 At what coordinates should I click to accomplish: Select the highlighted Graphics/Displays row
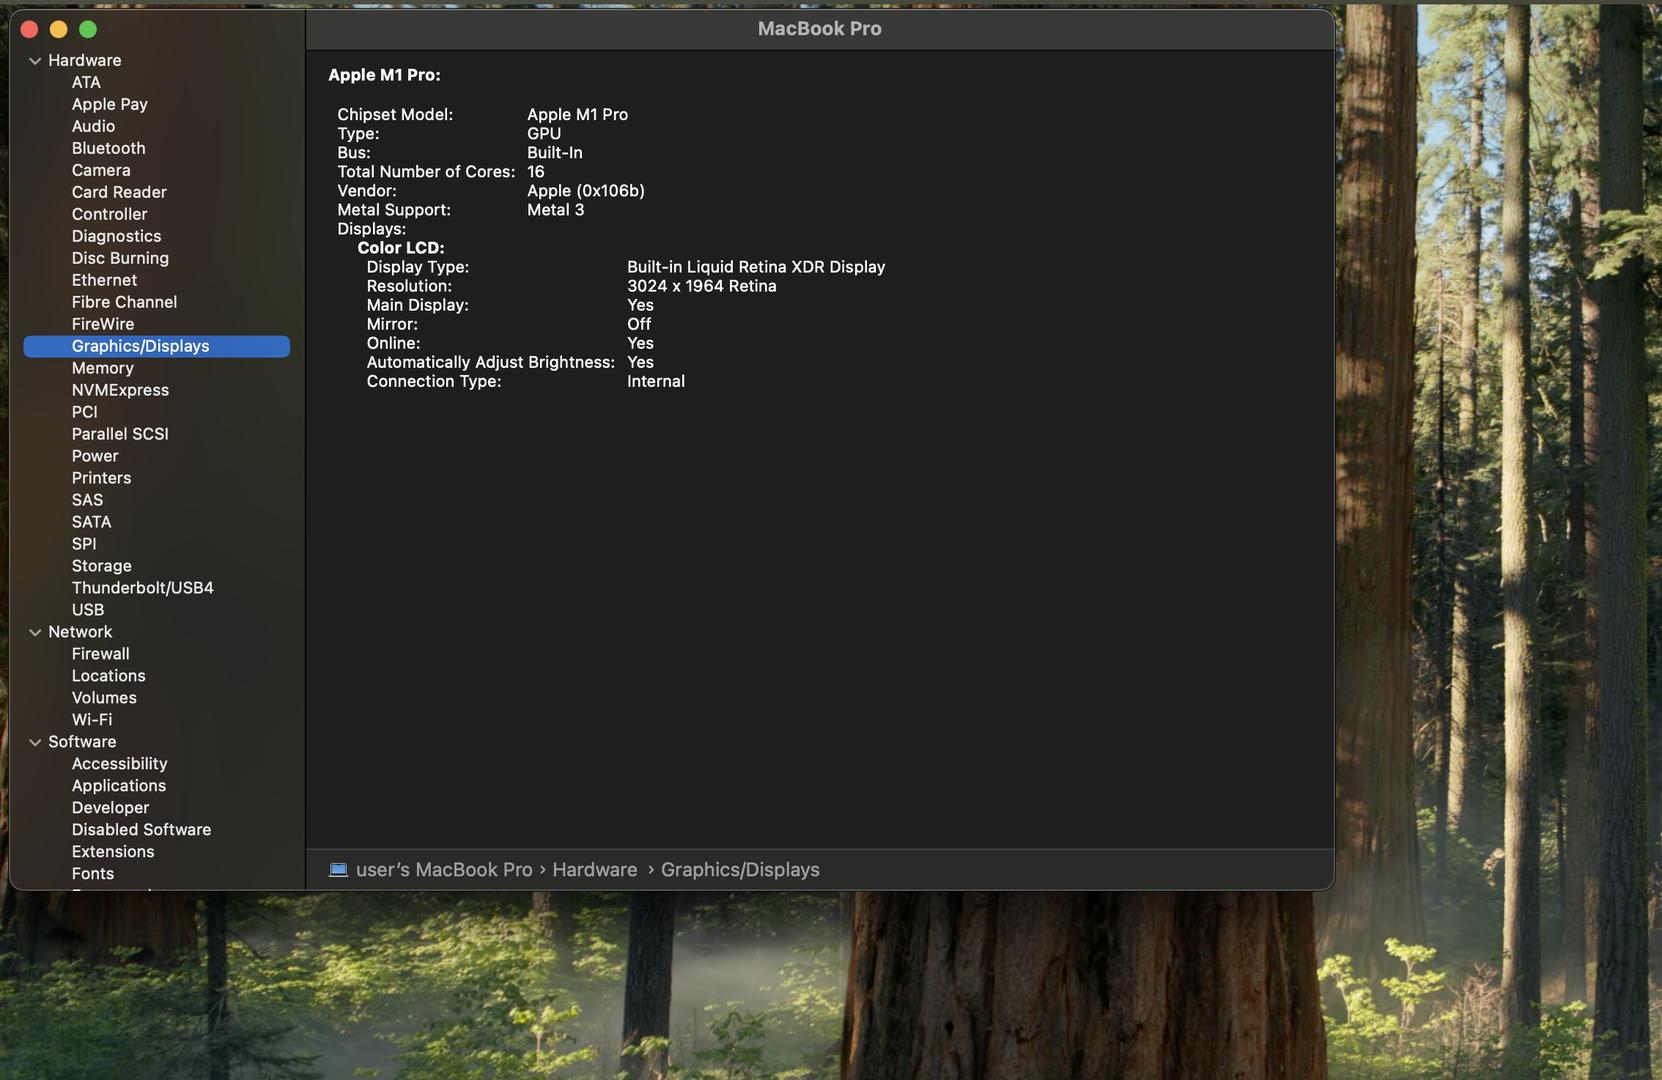157,346
